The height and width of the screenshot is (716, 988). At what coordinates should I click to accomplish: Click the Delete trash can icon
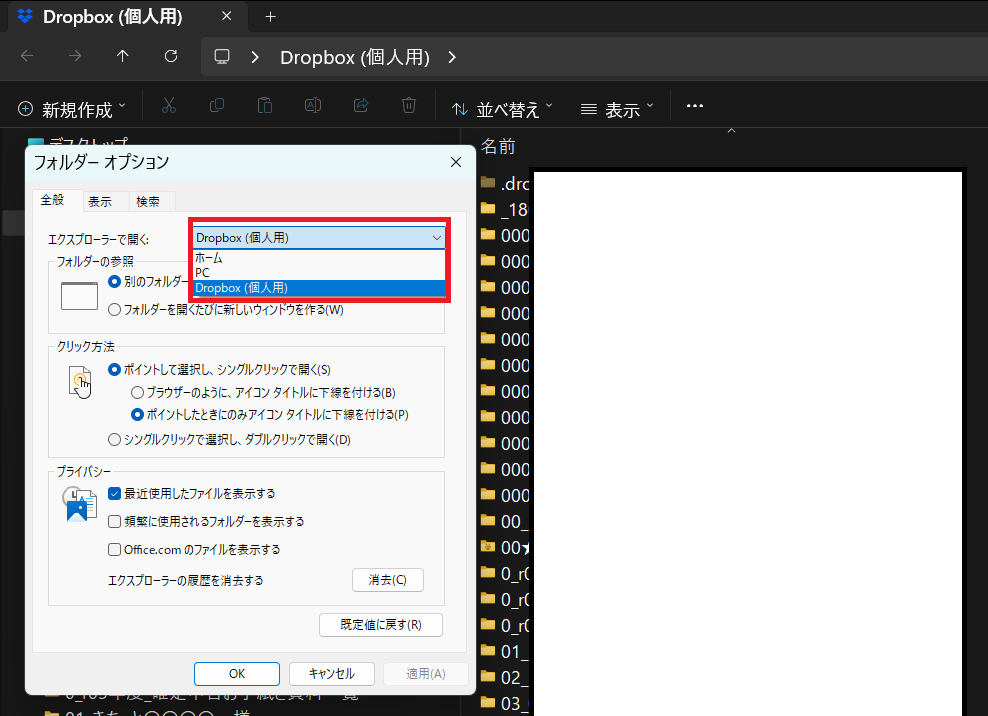click(409, 106)
